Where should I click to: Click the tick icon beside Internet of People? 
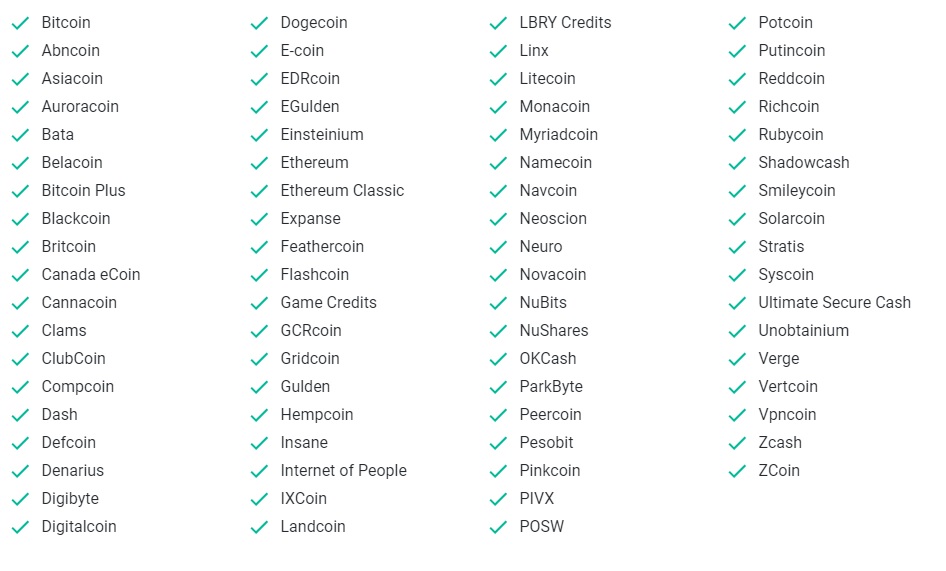[x=259, y=471]
